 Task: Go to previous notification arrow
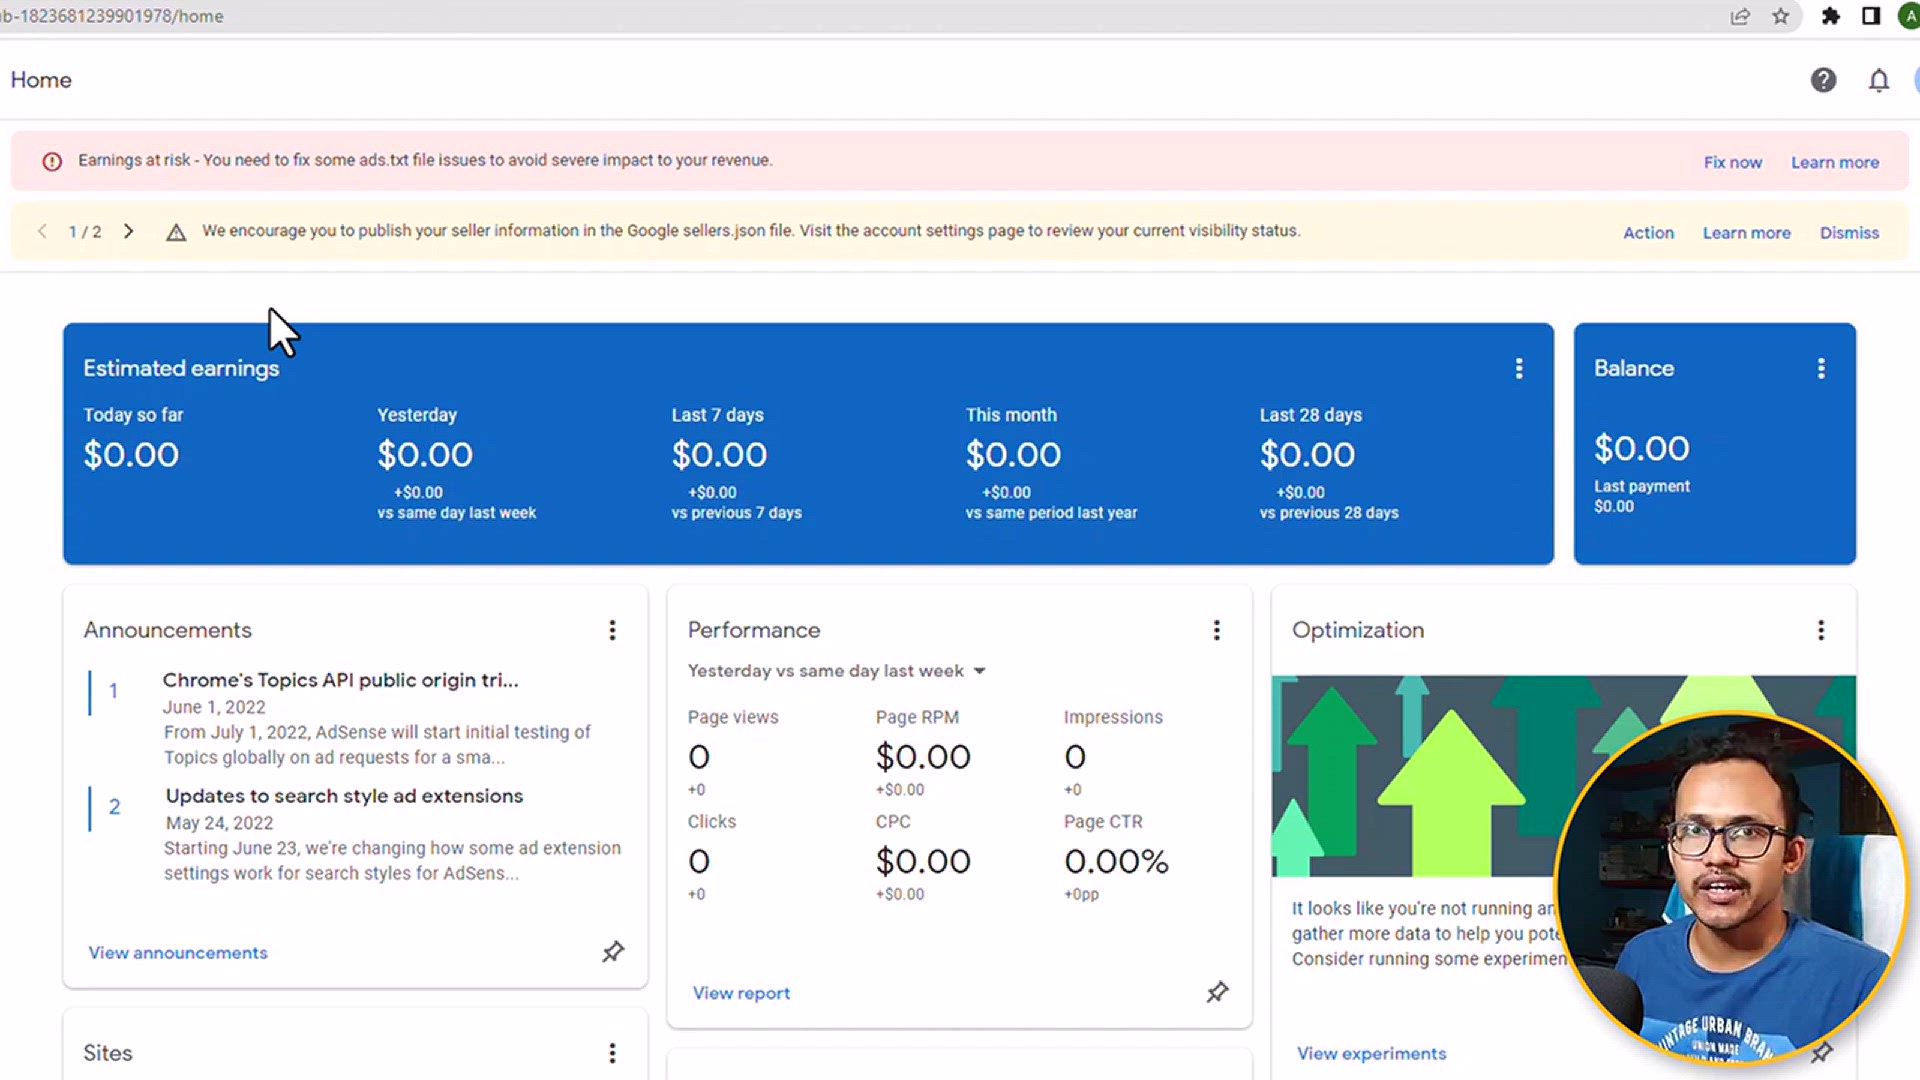[x=42, y=231]
